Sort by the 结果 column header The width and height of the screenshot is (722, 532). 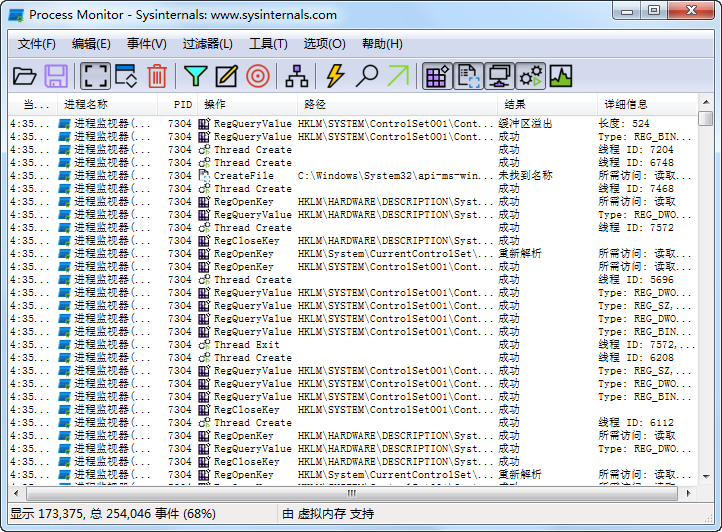tap(547, 105)
